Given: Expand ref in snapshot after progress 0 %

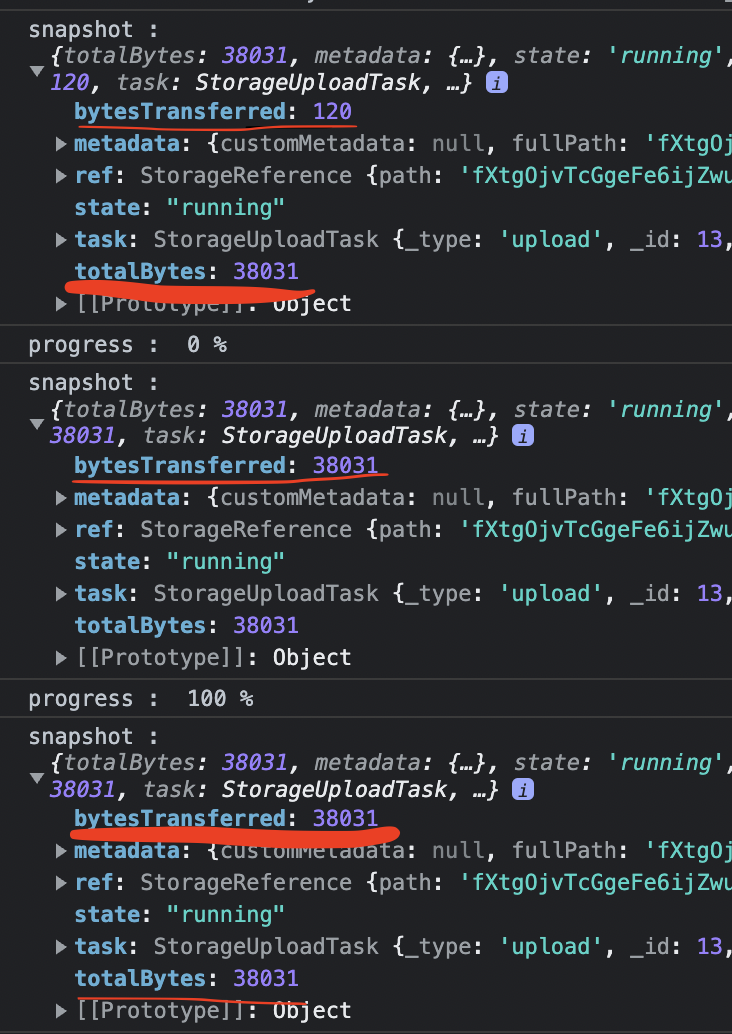Looking at the screenshot, I should (x=61, y=530).
